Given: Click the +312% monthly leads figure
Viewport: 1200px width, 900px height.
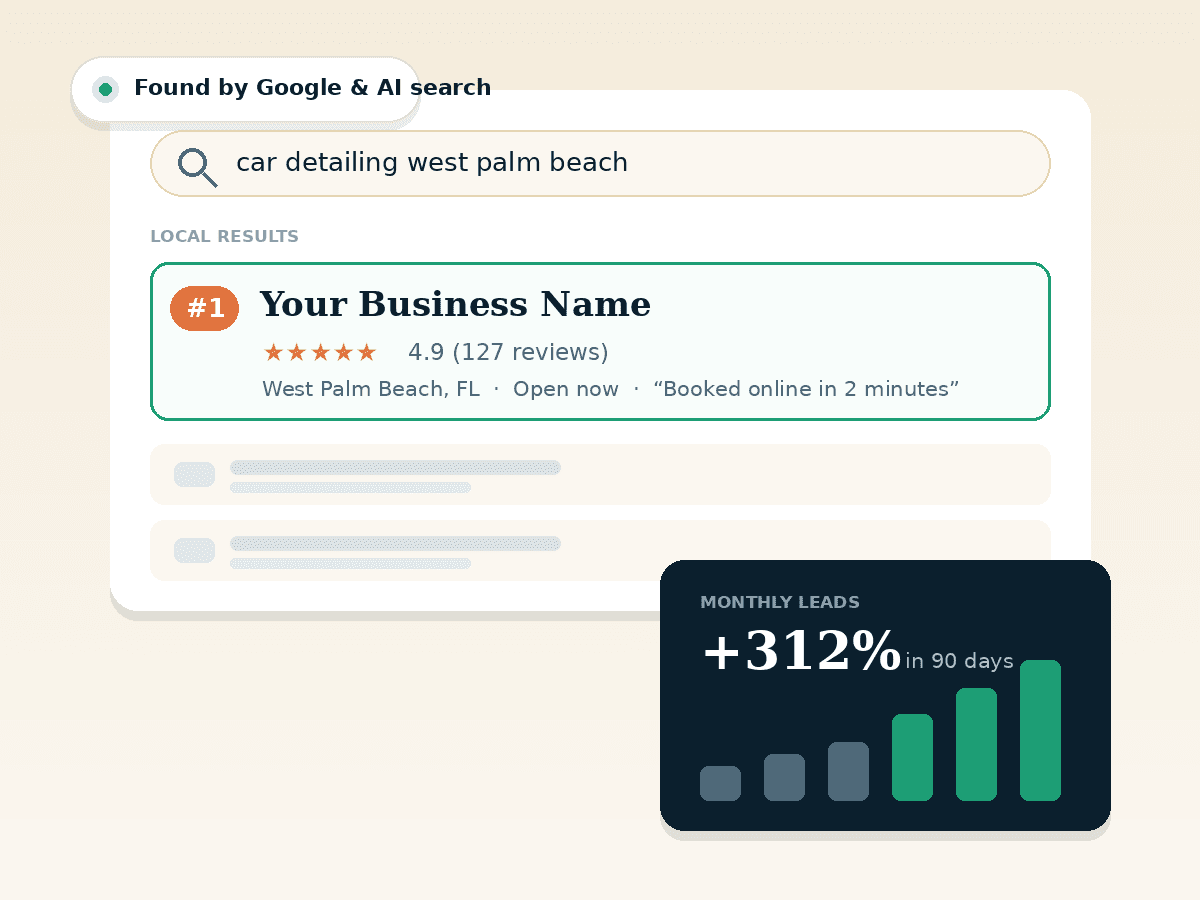Looking at the screenshot, I should 801,651.
